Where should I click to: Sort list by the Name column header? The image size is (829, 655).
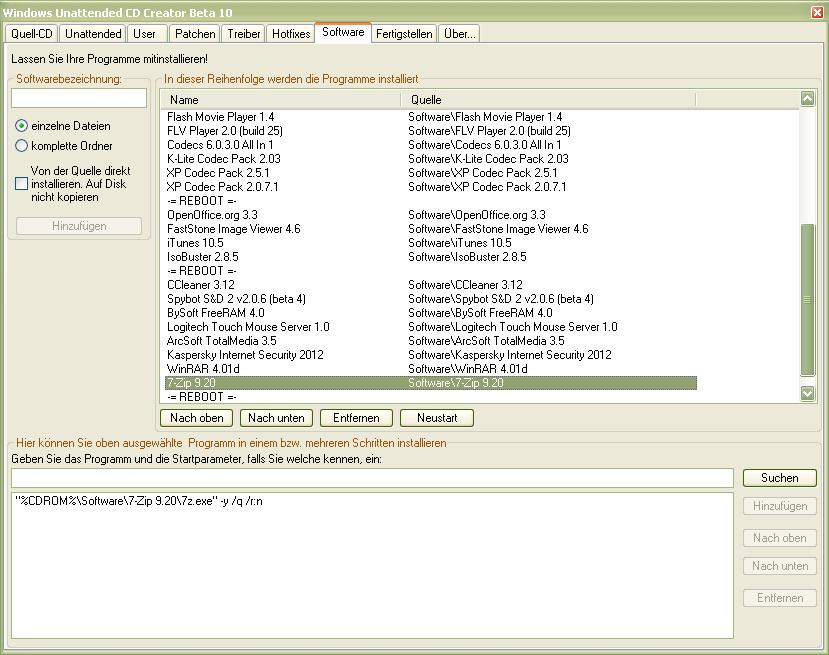pyautogui.click(x=283, y=100)
